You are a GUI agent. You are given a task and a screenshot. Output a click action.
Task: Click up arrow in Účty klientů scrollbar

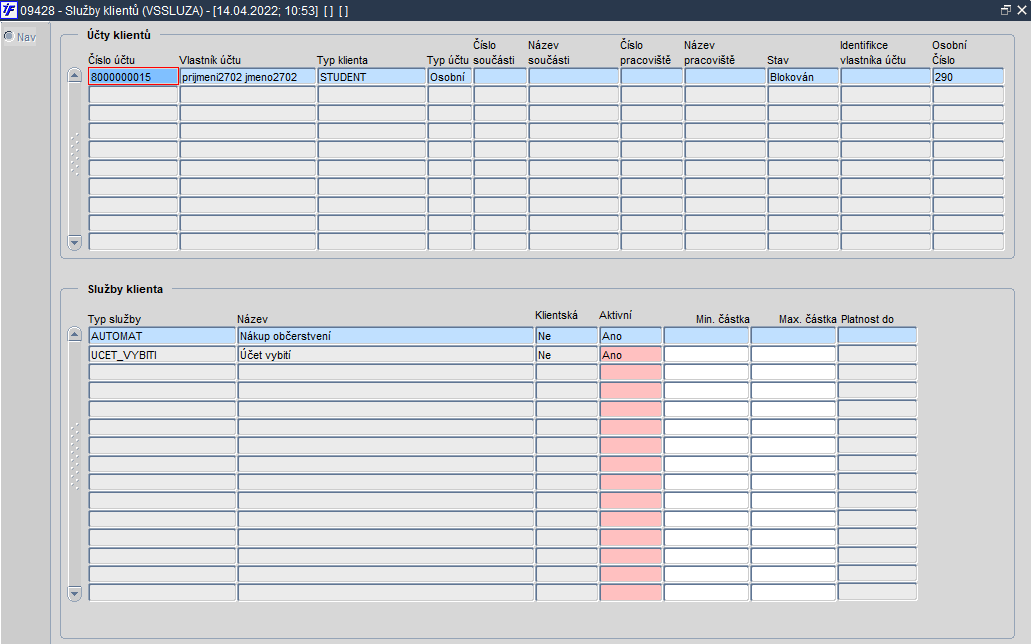coord(74,76)
